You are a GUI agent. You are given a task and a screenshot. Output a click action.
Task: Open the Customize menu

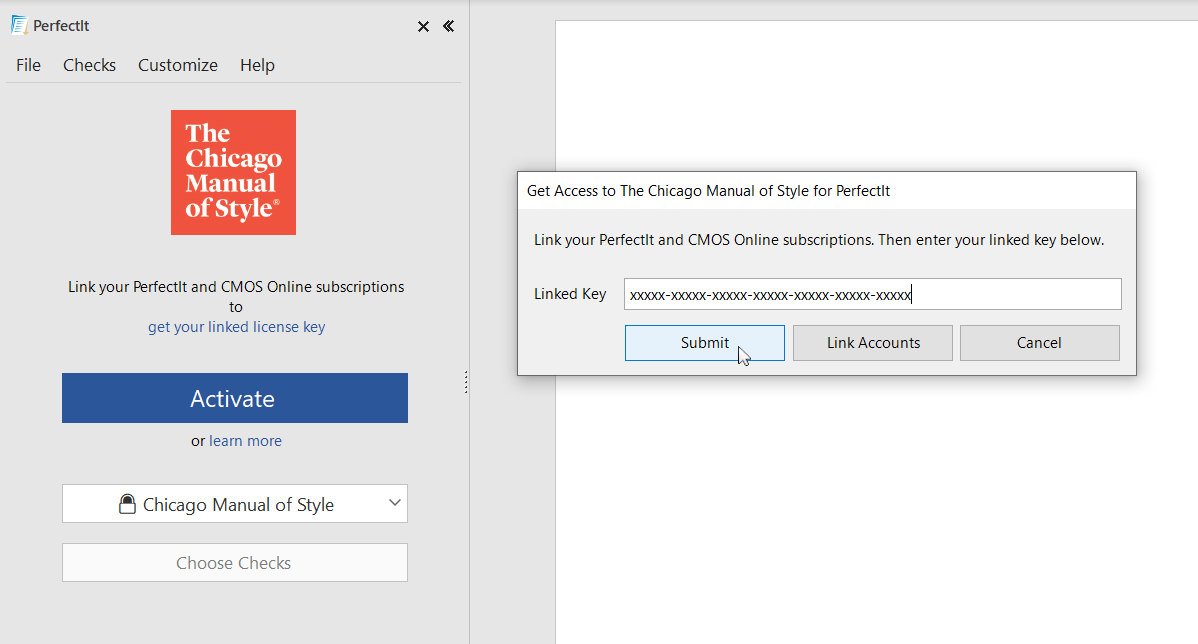pos(178,65)
